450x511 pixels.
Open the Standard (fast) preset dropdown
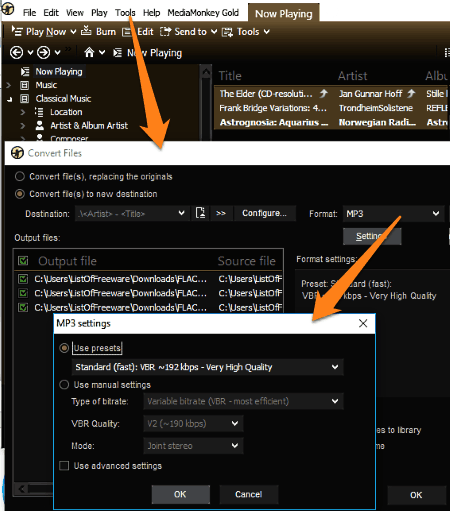coord(207,367)
